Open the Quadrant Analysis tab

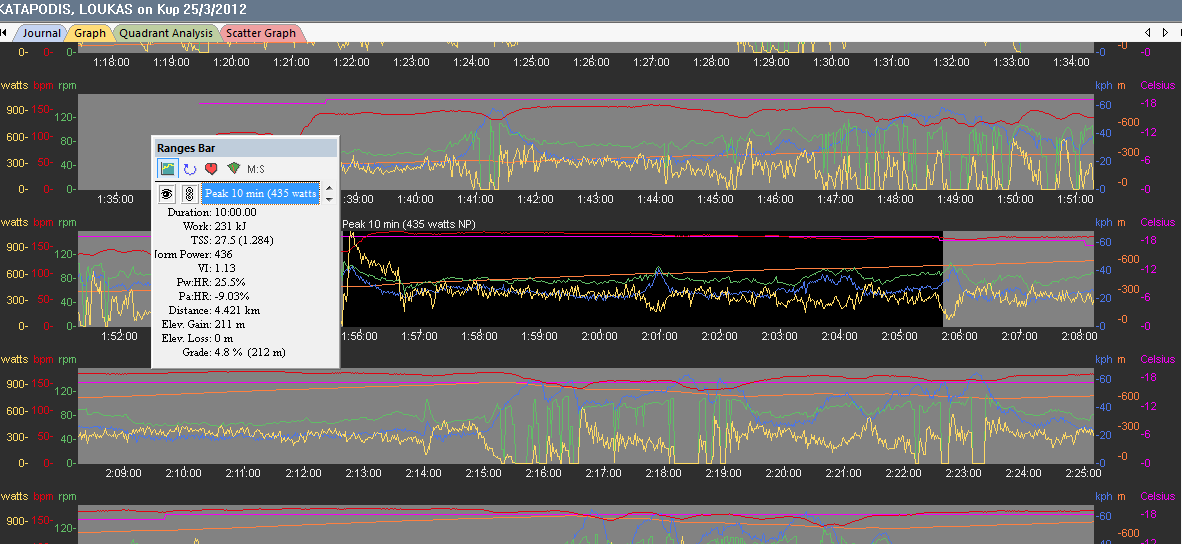[x=165, y=33]
